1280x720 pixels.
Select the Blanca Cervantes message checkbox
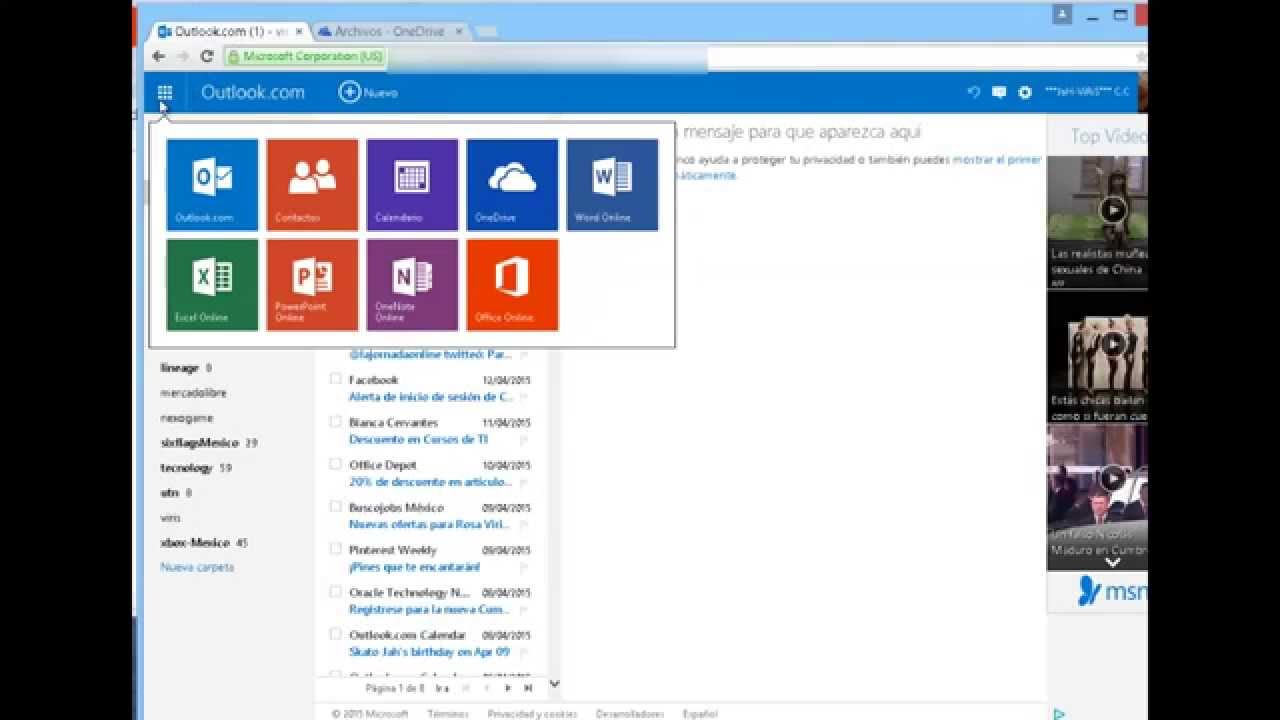pyautogui.click(x=336, y=422)
